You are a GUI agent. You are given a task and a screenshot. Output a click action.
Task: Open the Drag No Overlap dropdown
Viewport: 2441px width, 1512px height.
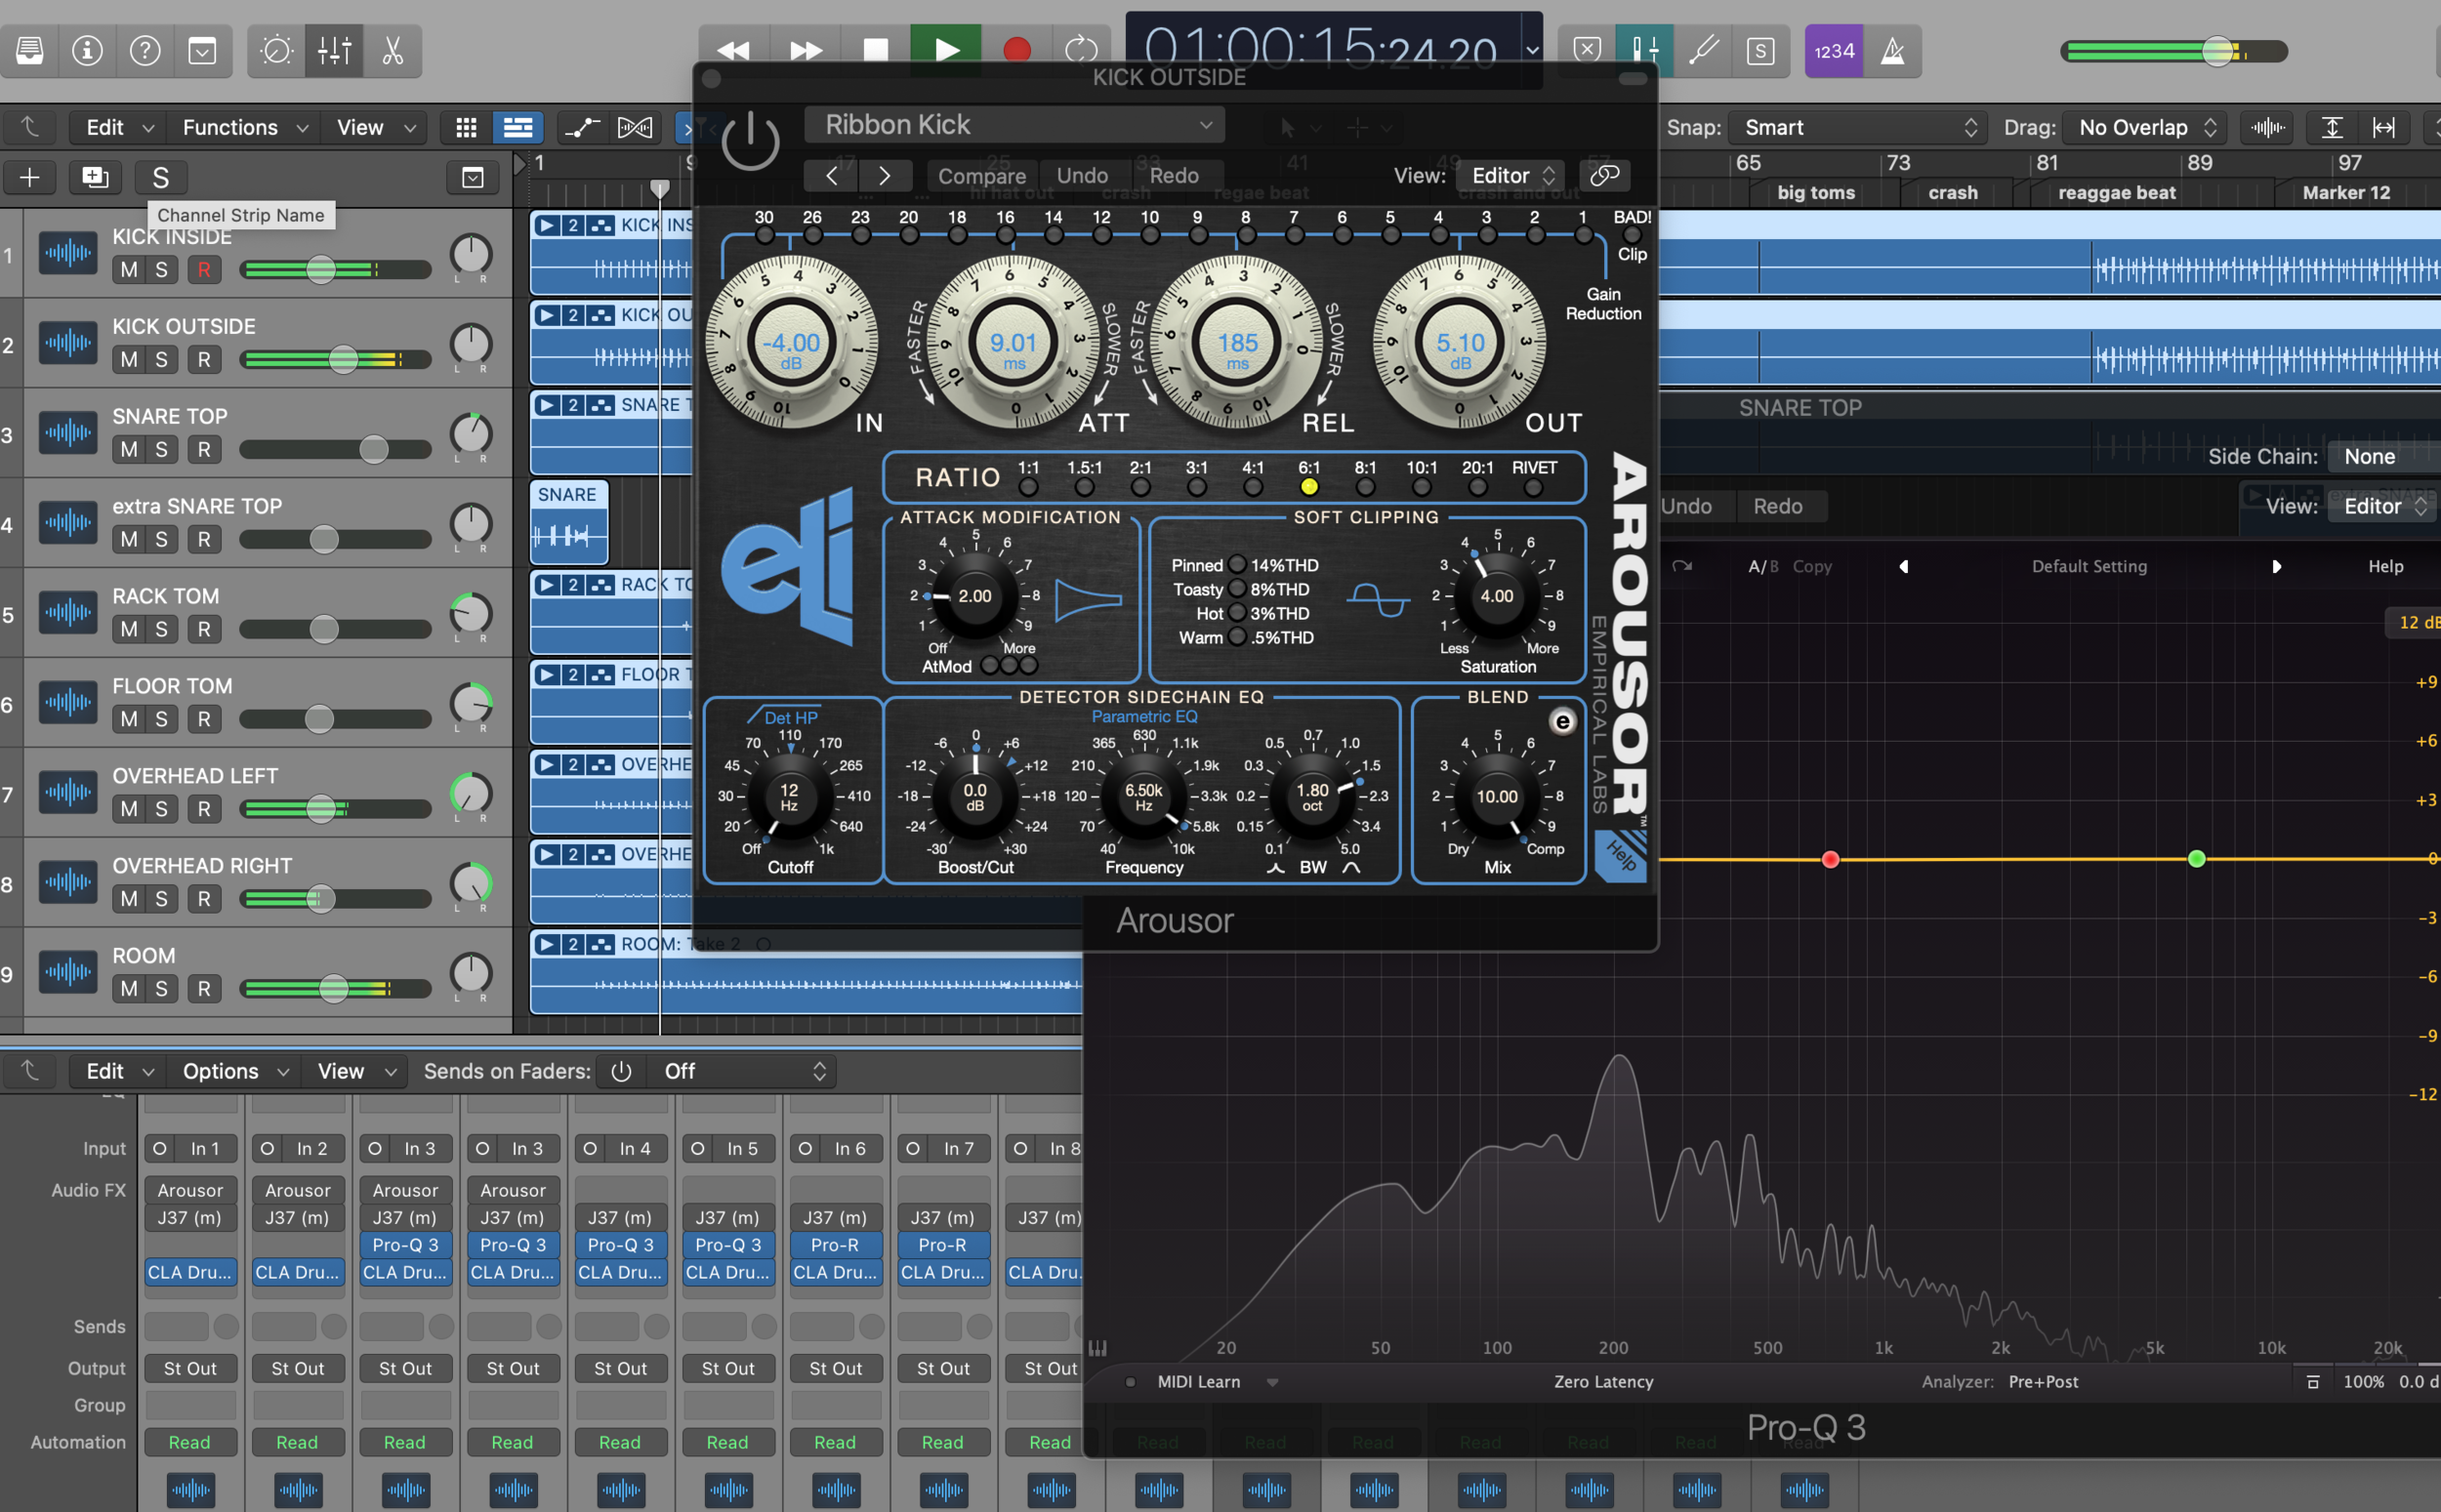tap(2146, 127)
